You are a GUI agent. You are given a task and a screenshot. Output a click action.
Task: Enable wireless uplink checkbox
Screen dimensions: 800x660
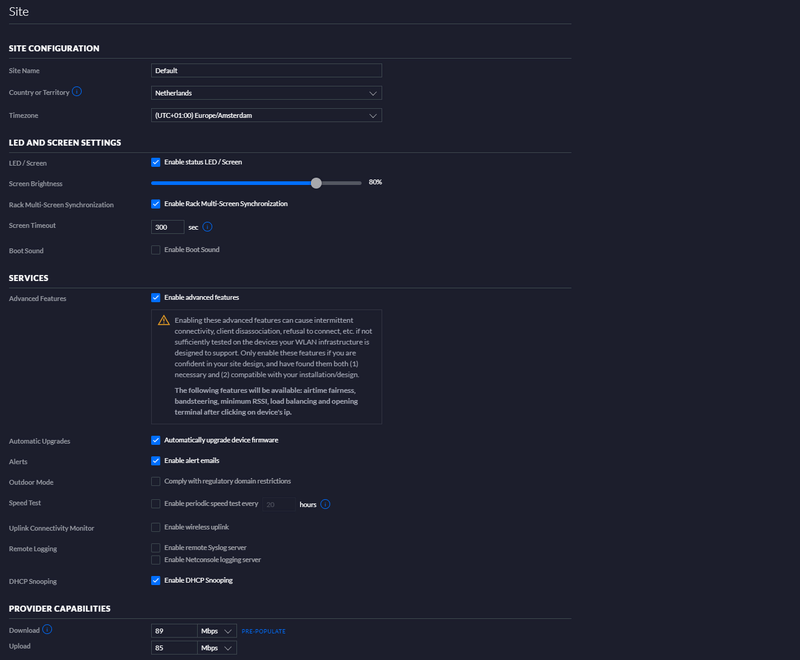point(156,527)
